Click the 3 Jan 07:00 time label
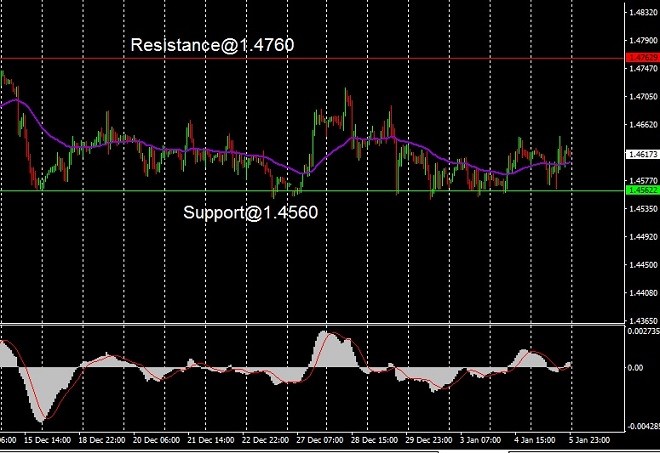Viewport: 660px width, 453px height. [x=480, y=440]
